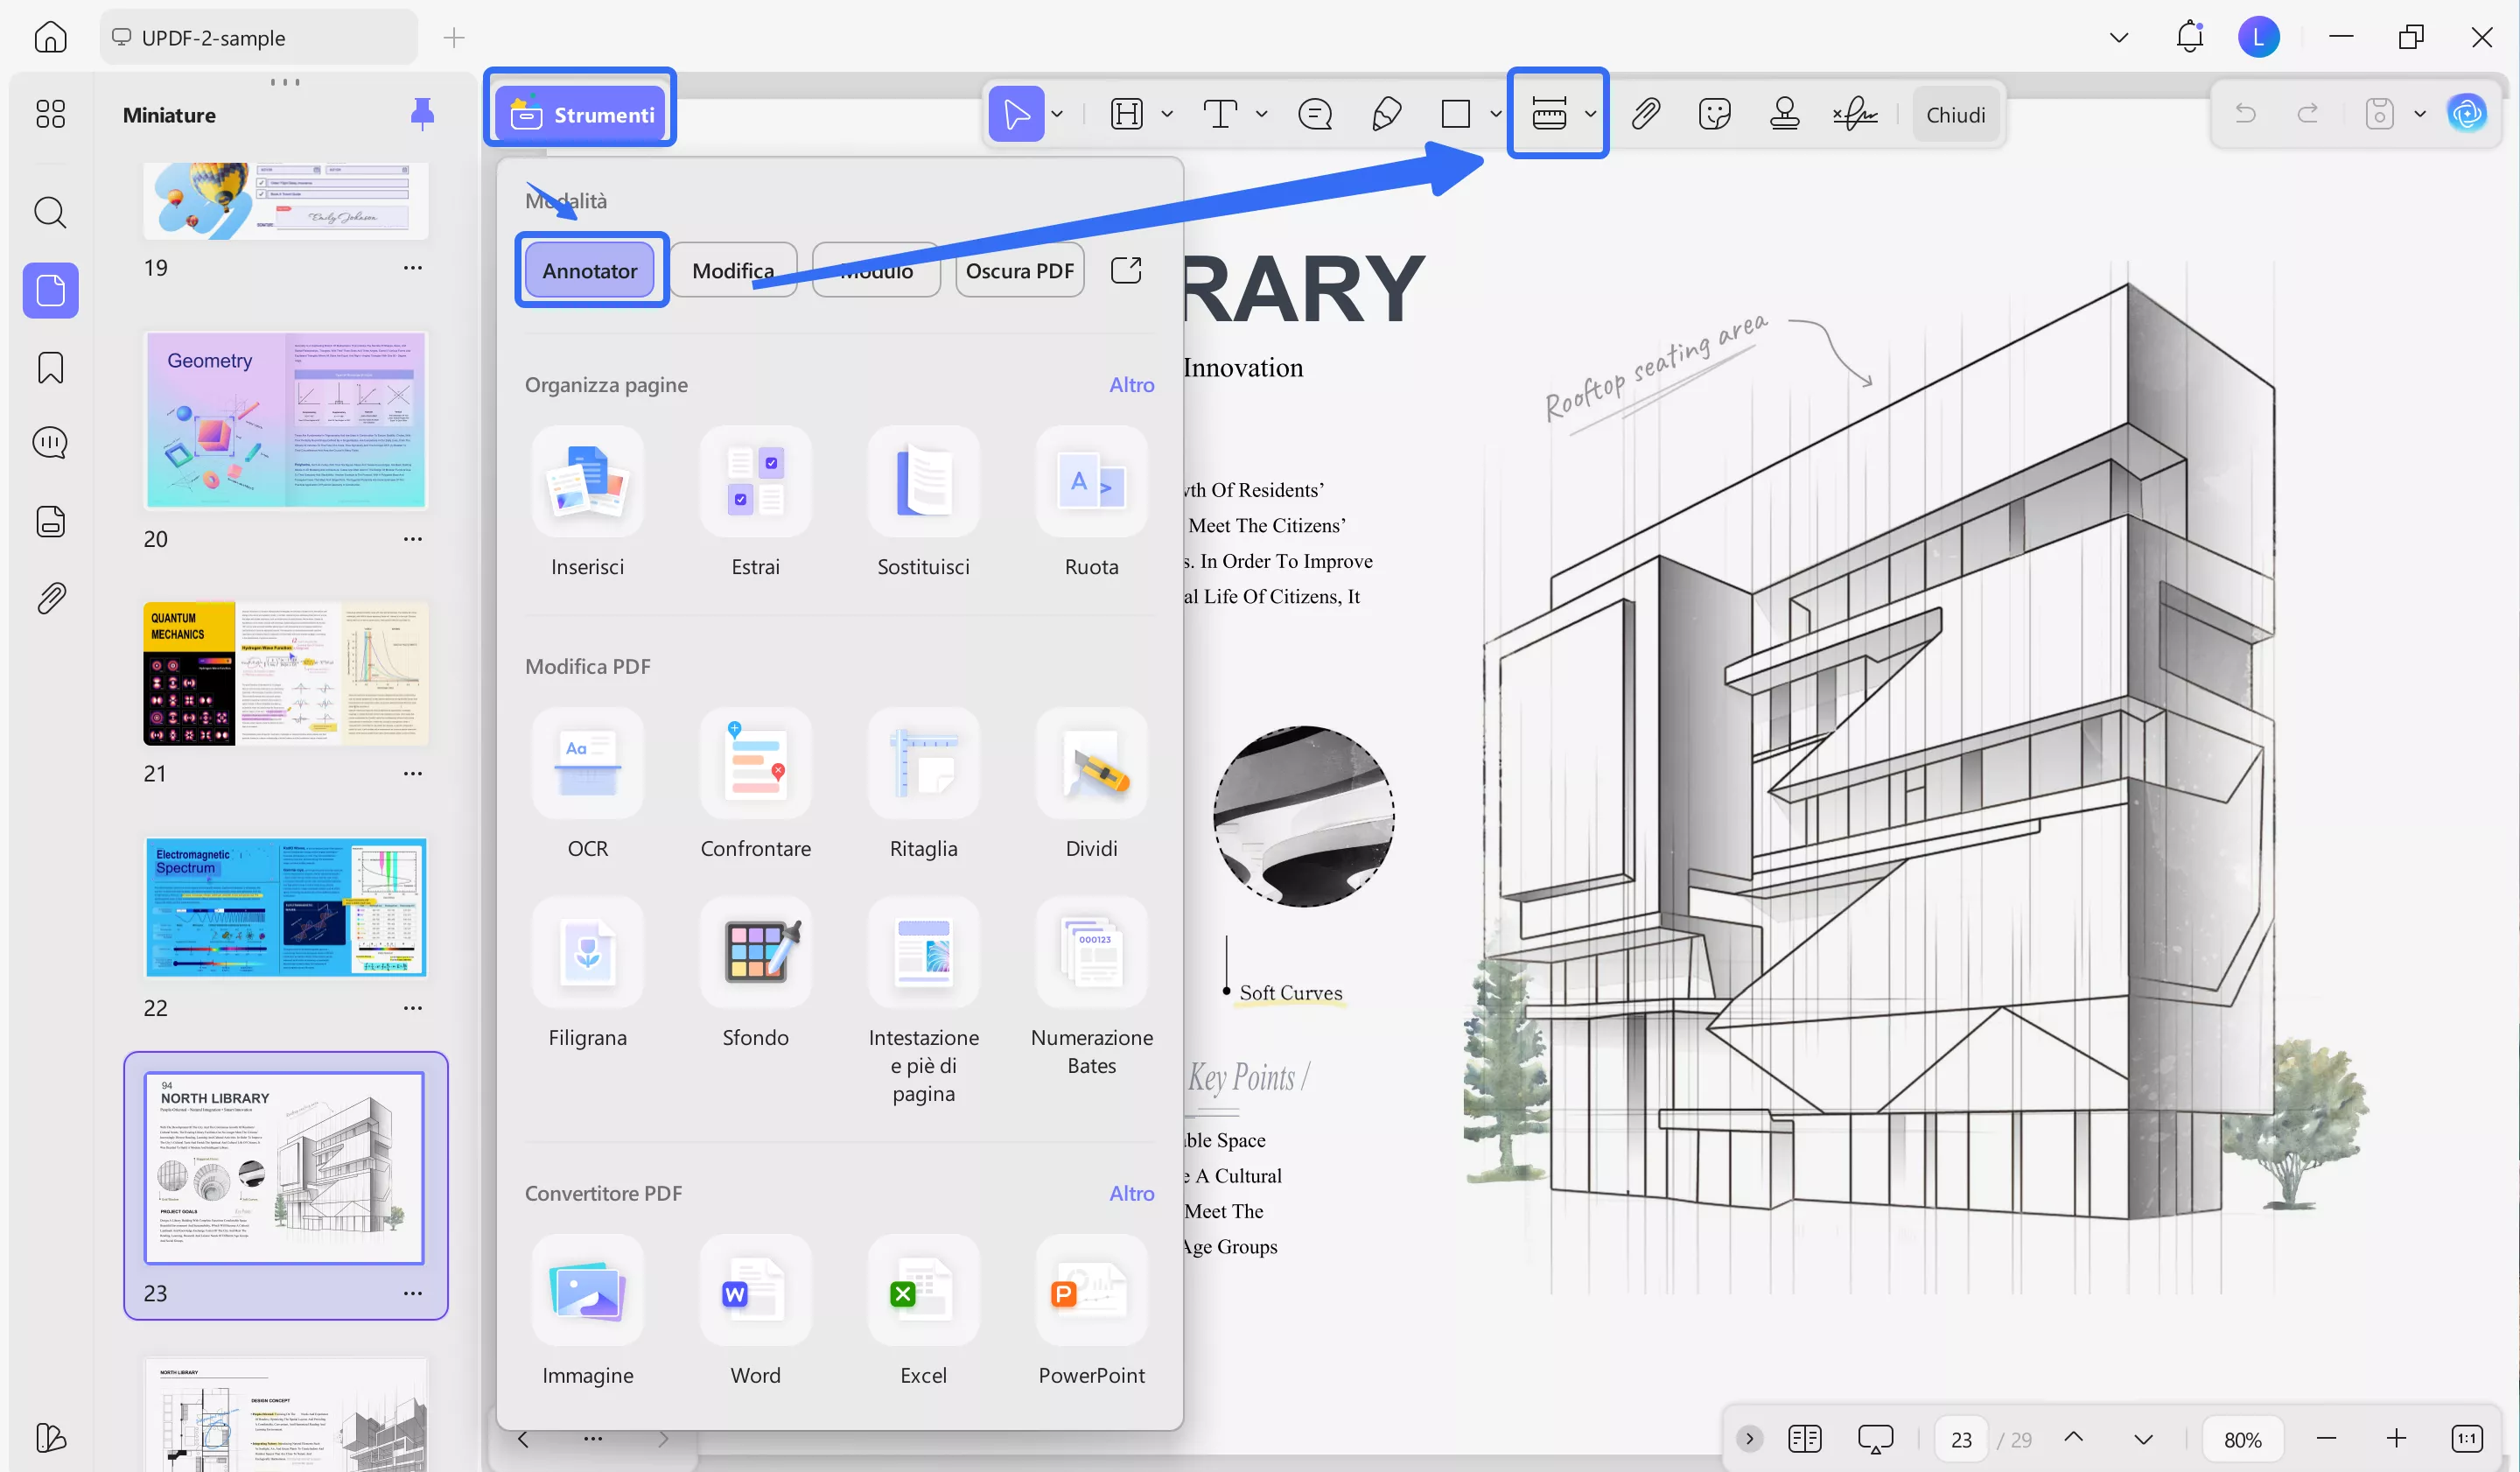Open the Ritaglia crop tool
Image resolution: width=2520 pixels, height=1472 pixels.
click(x=923, y=764)
